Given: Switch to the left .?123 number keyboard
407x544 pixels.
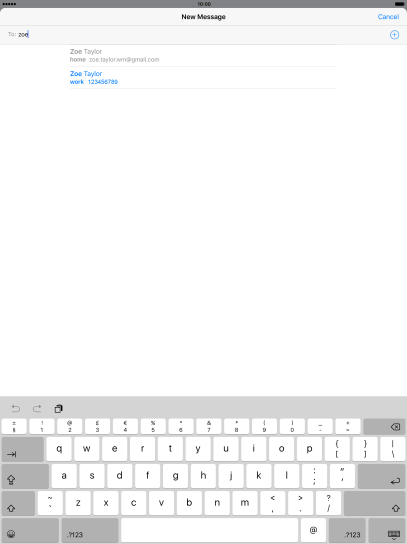Looking at the screenshot, I should click(90, 530).
